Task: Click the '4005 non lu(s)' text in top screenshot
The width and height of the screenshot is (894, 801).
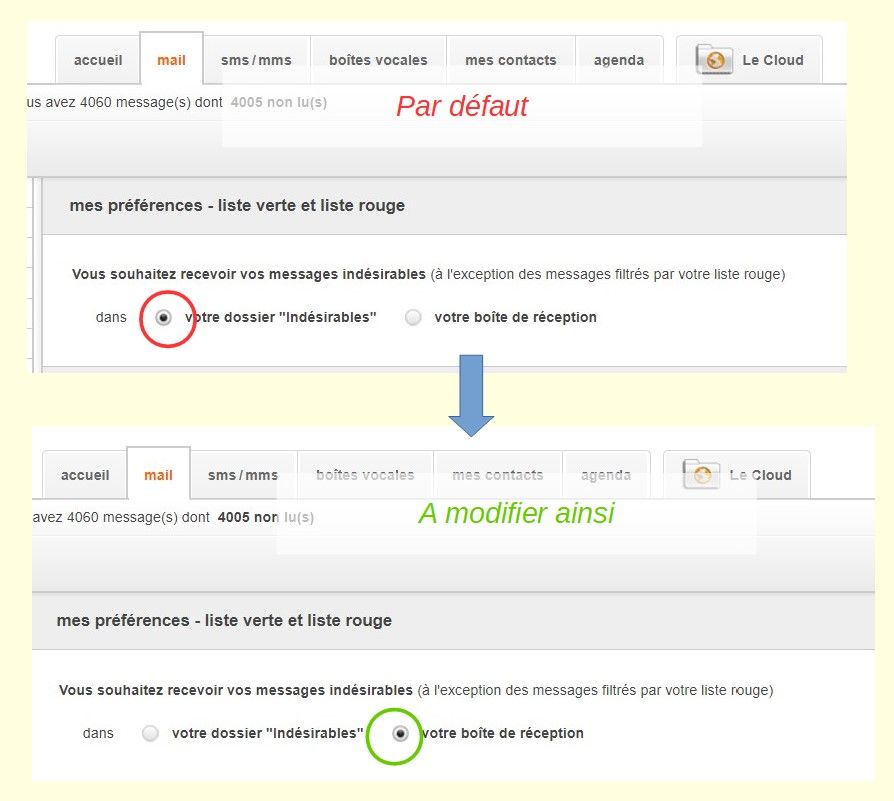Action: click(x=279, y=102)
